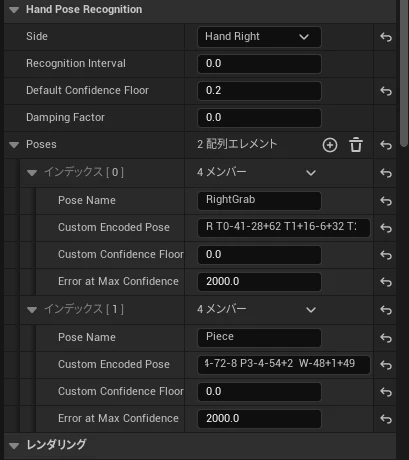The height and width of the screenshot is (460, 409).
Task: Reset Default Confidence Floor to default value
Action: pyautogui.click(x=386, y=91)
